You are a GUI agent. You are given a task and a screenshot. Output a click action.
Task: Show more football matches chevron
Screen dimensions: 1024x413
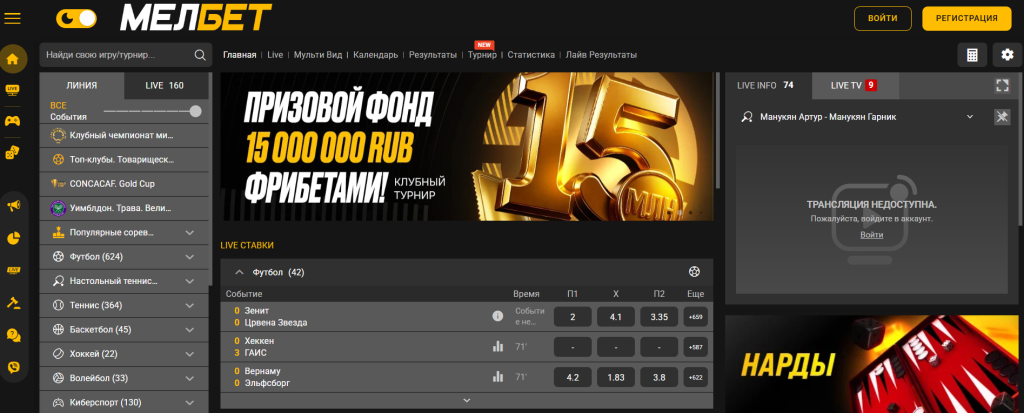click(466, 400)
